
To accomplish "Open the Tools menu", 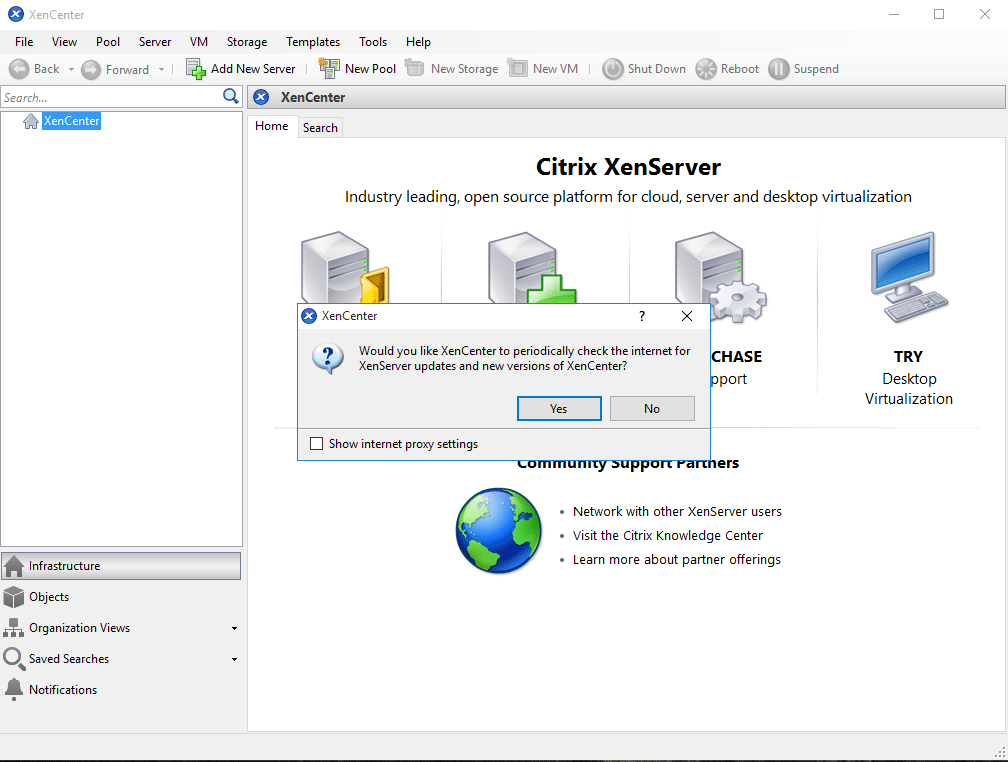I will pyautogui.click(x=373, y=42).
